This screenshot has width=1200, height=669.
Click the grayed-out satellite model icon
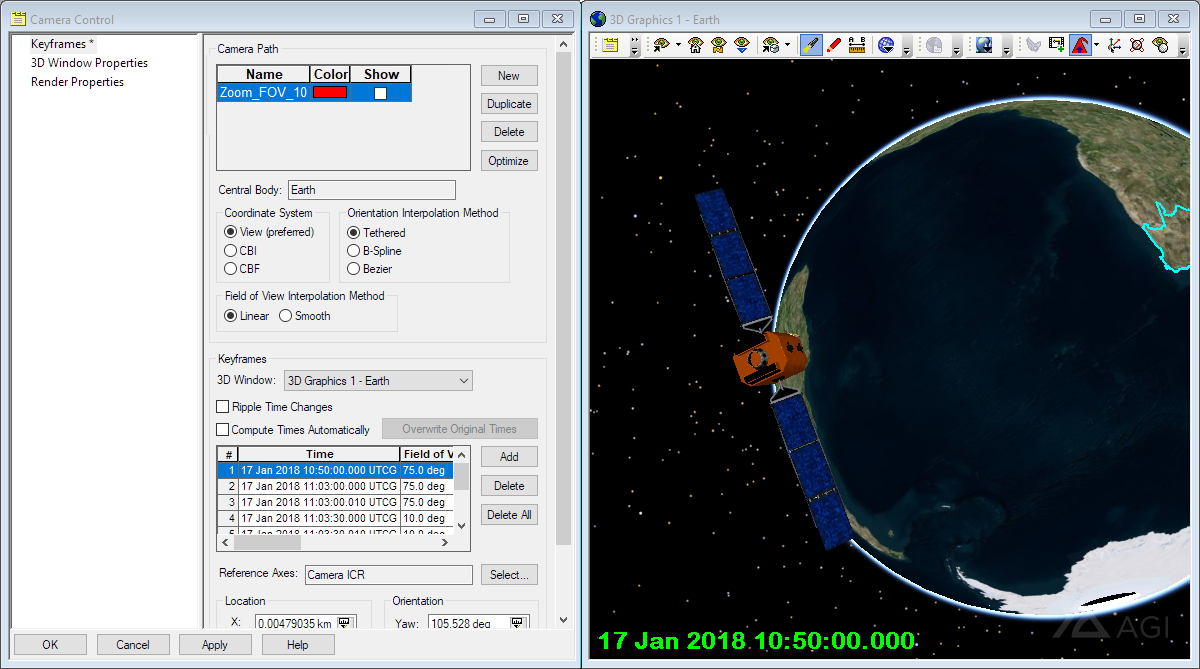[1034, 45]
